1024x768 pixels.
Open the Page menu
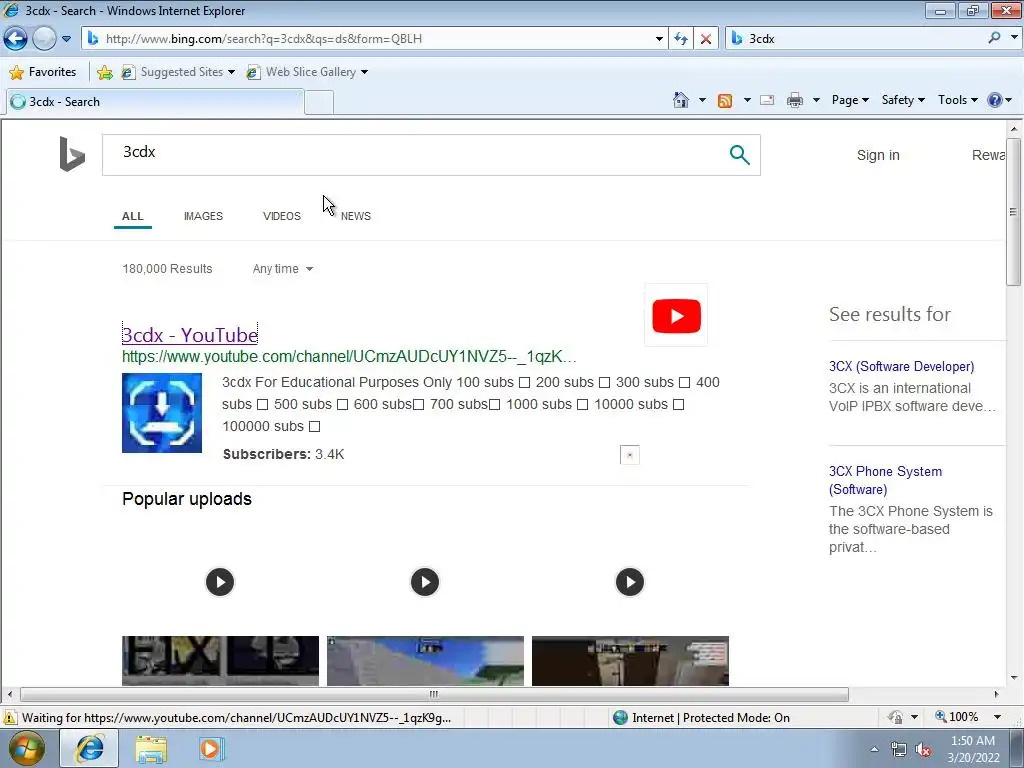point(850,100)
